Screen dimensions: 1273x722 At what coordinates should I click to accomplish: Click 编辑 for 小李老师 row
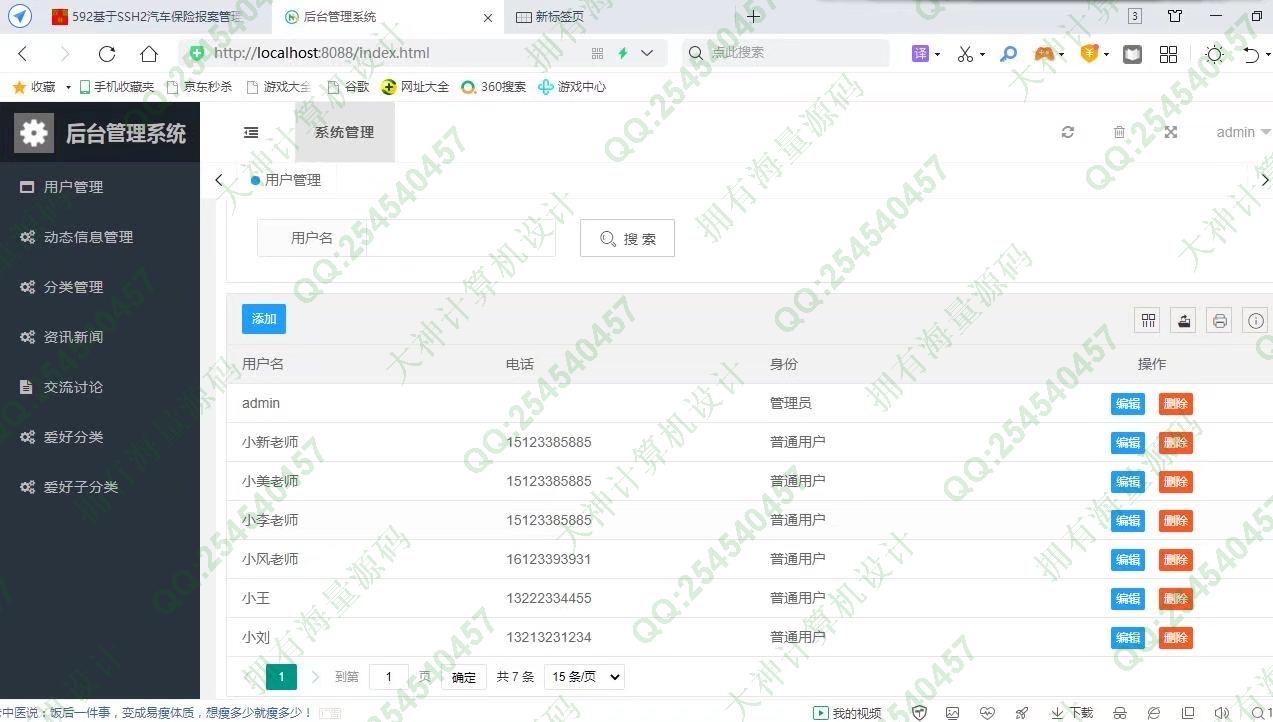[1128, 521]
